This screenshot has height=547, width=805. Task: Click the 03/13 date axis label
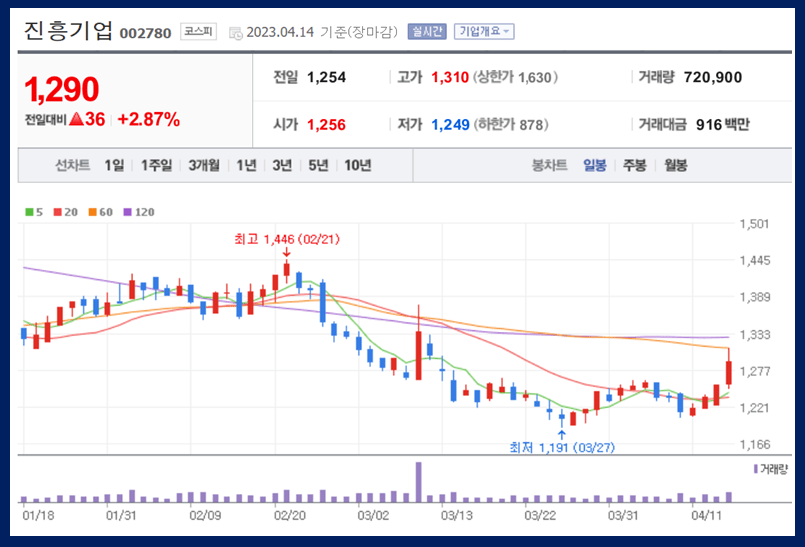pos(456,515)
